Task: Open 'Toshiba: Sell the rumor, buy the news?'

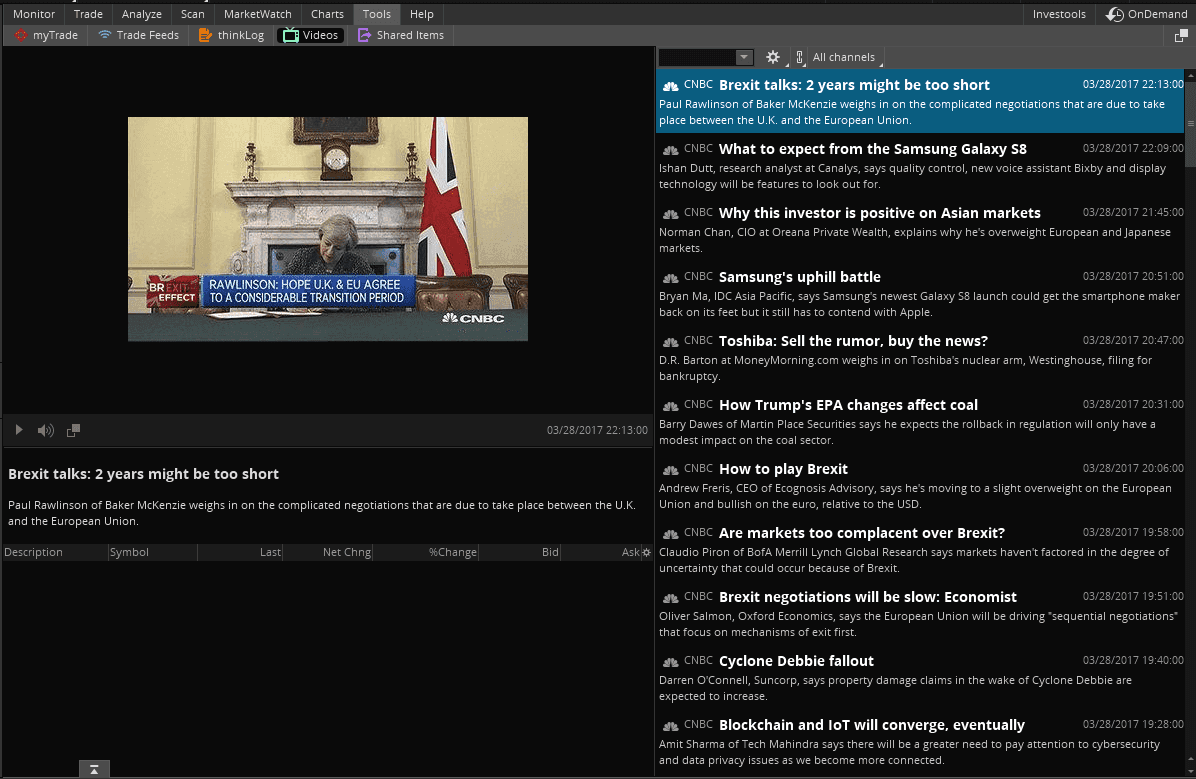Action: (921, 357)
